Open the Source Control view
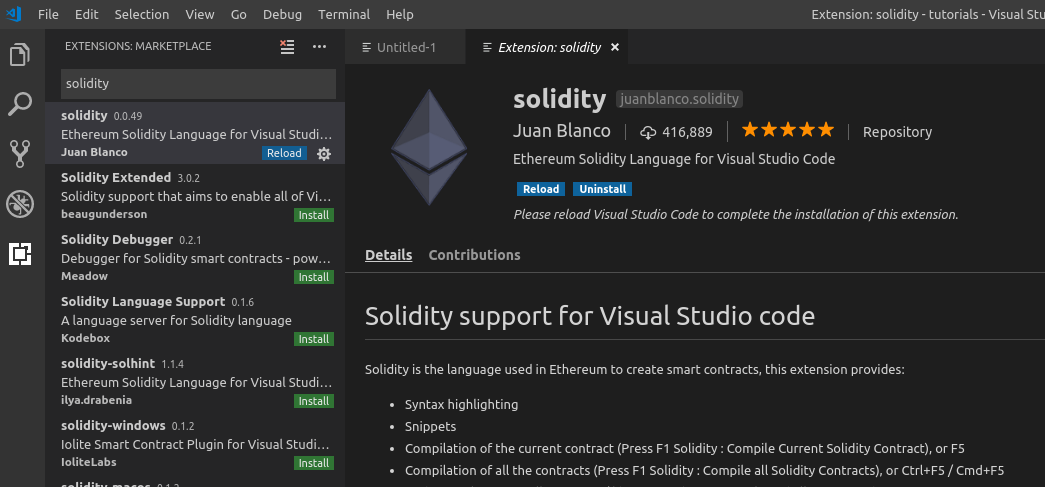1045x487 pixels. pos(20,153)
